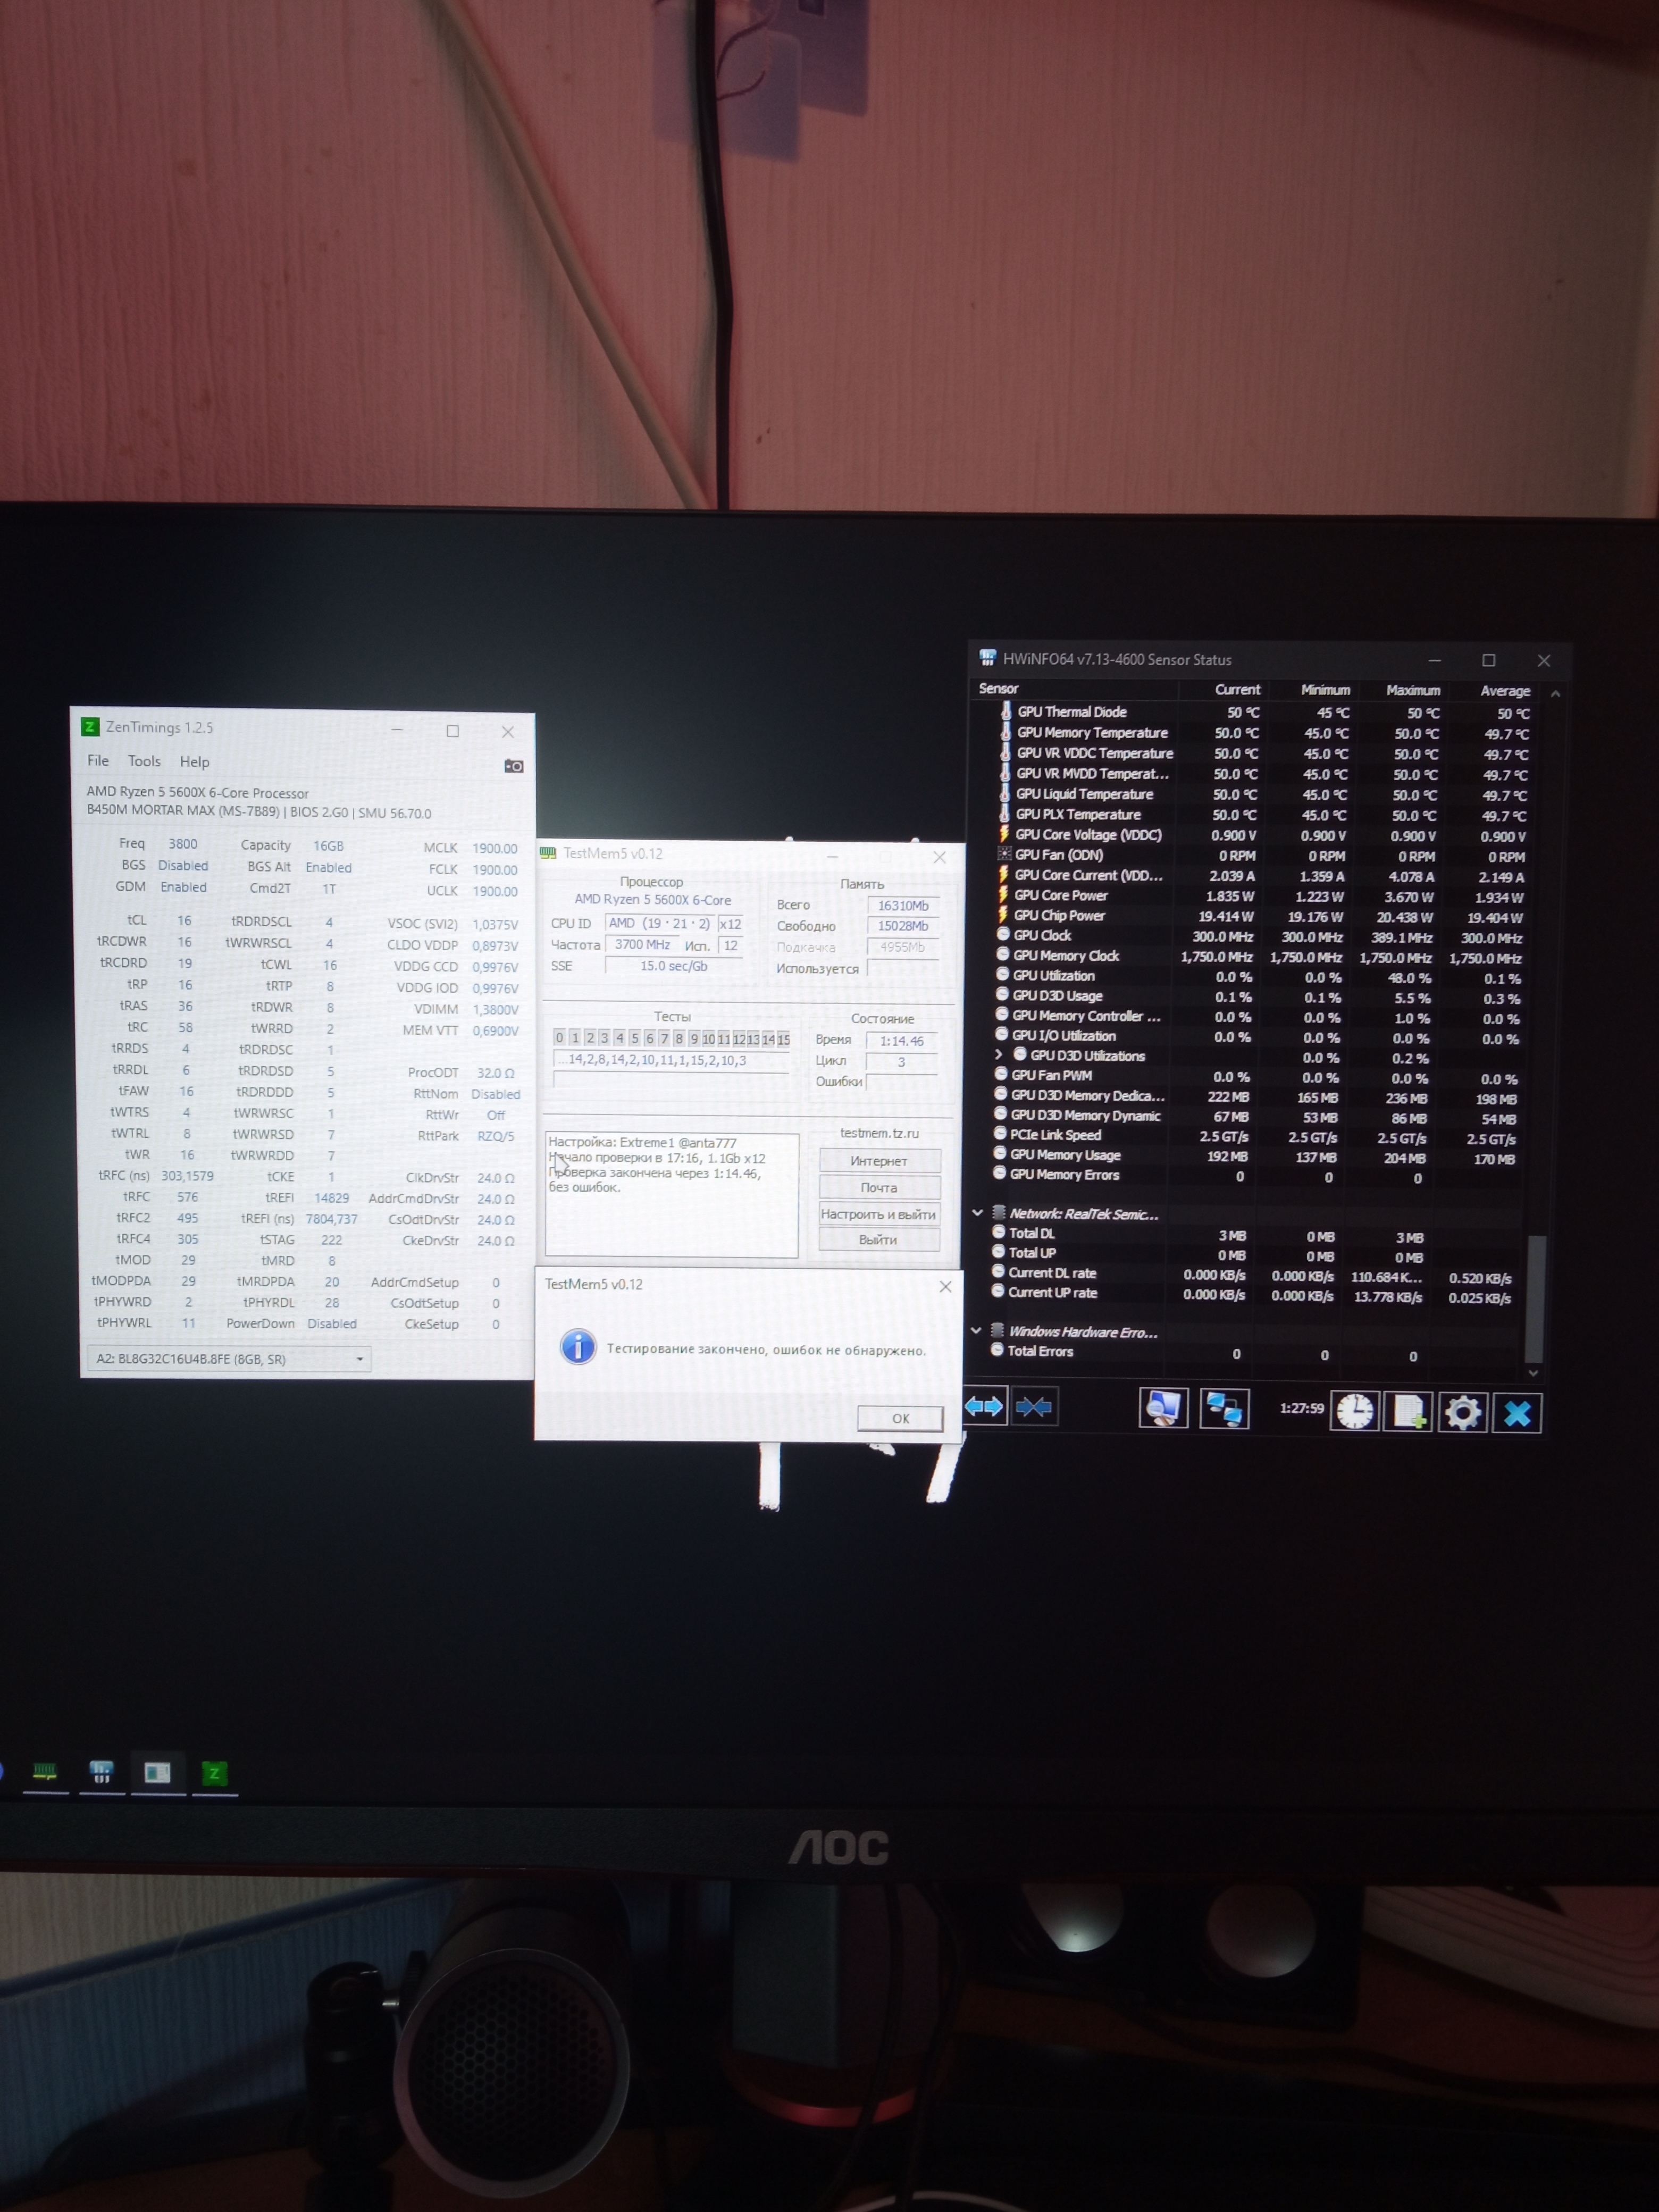Switch to ZenTimings in the taskbar
1659x2212 pixels.
(x=214, y=1774)
